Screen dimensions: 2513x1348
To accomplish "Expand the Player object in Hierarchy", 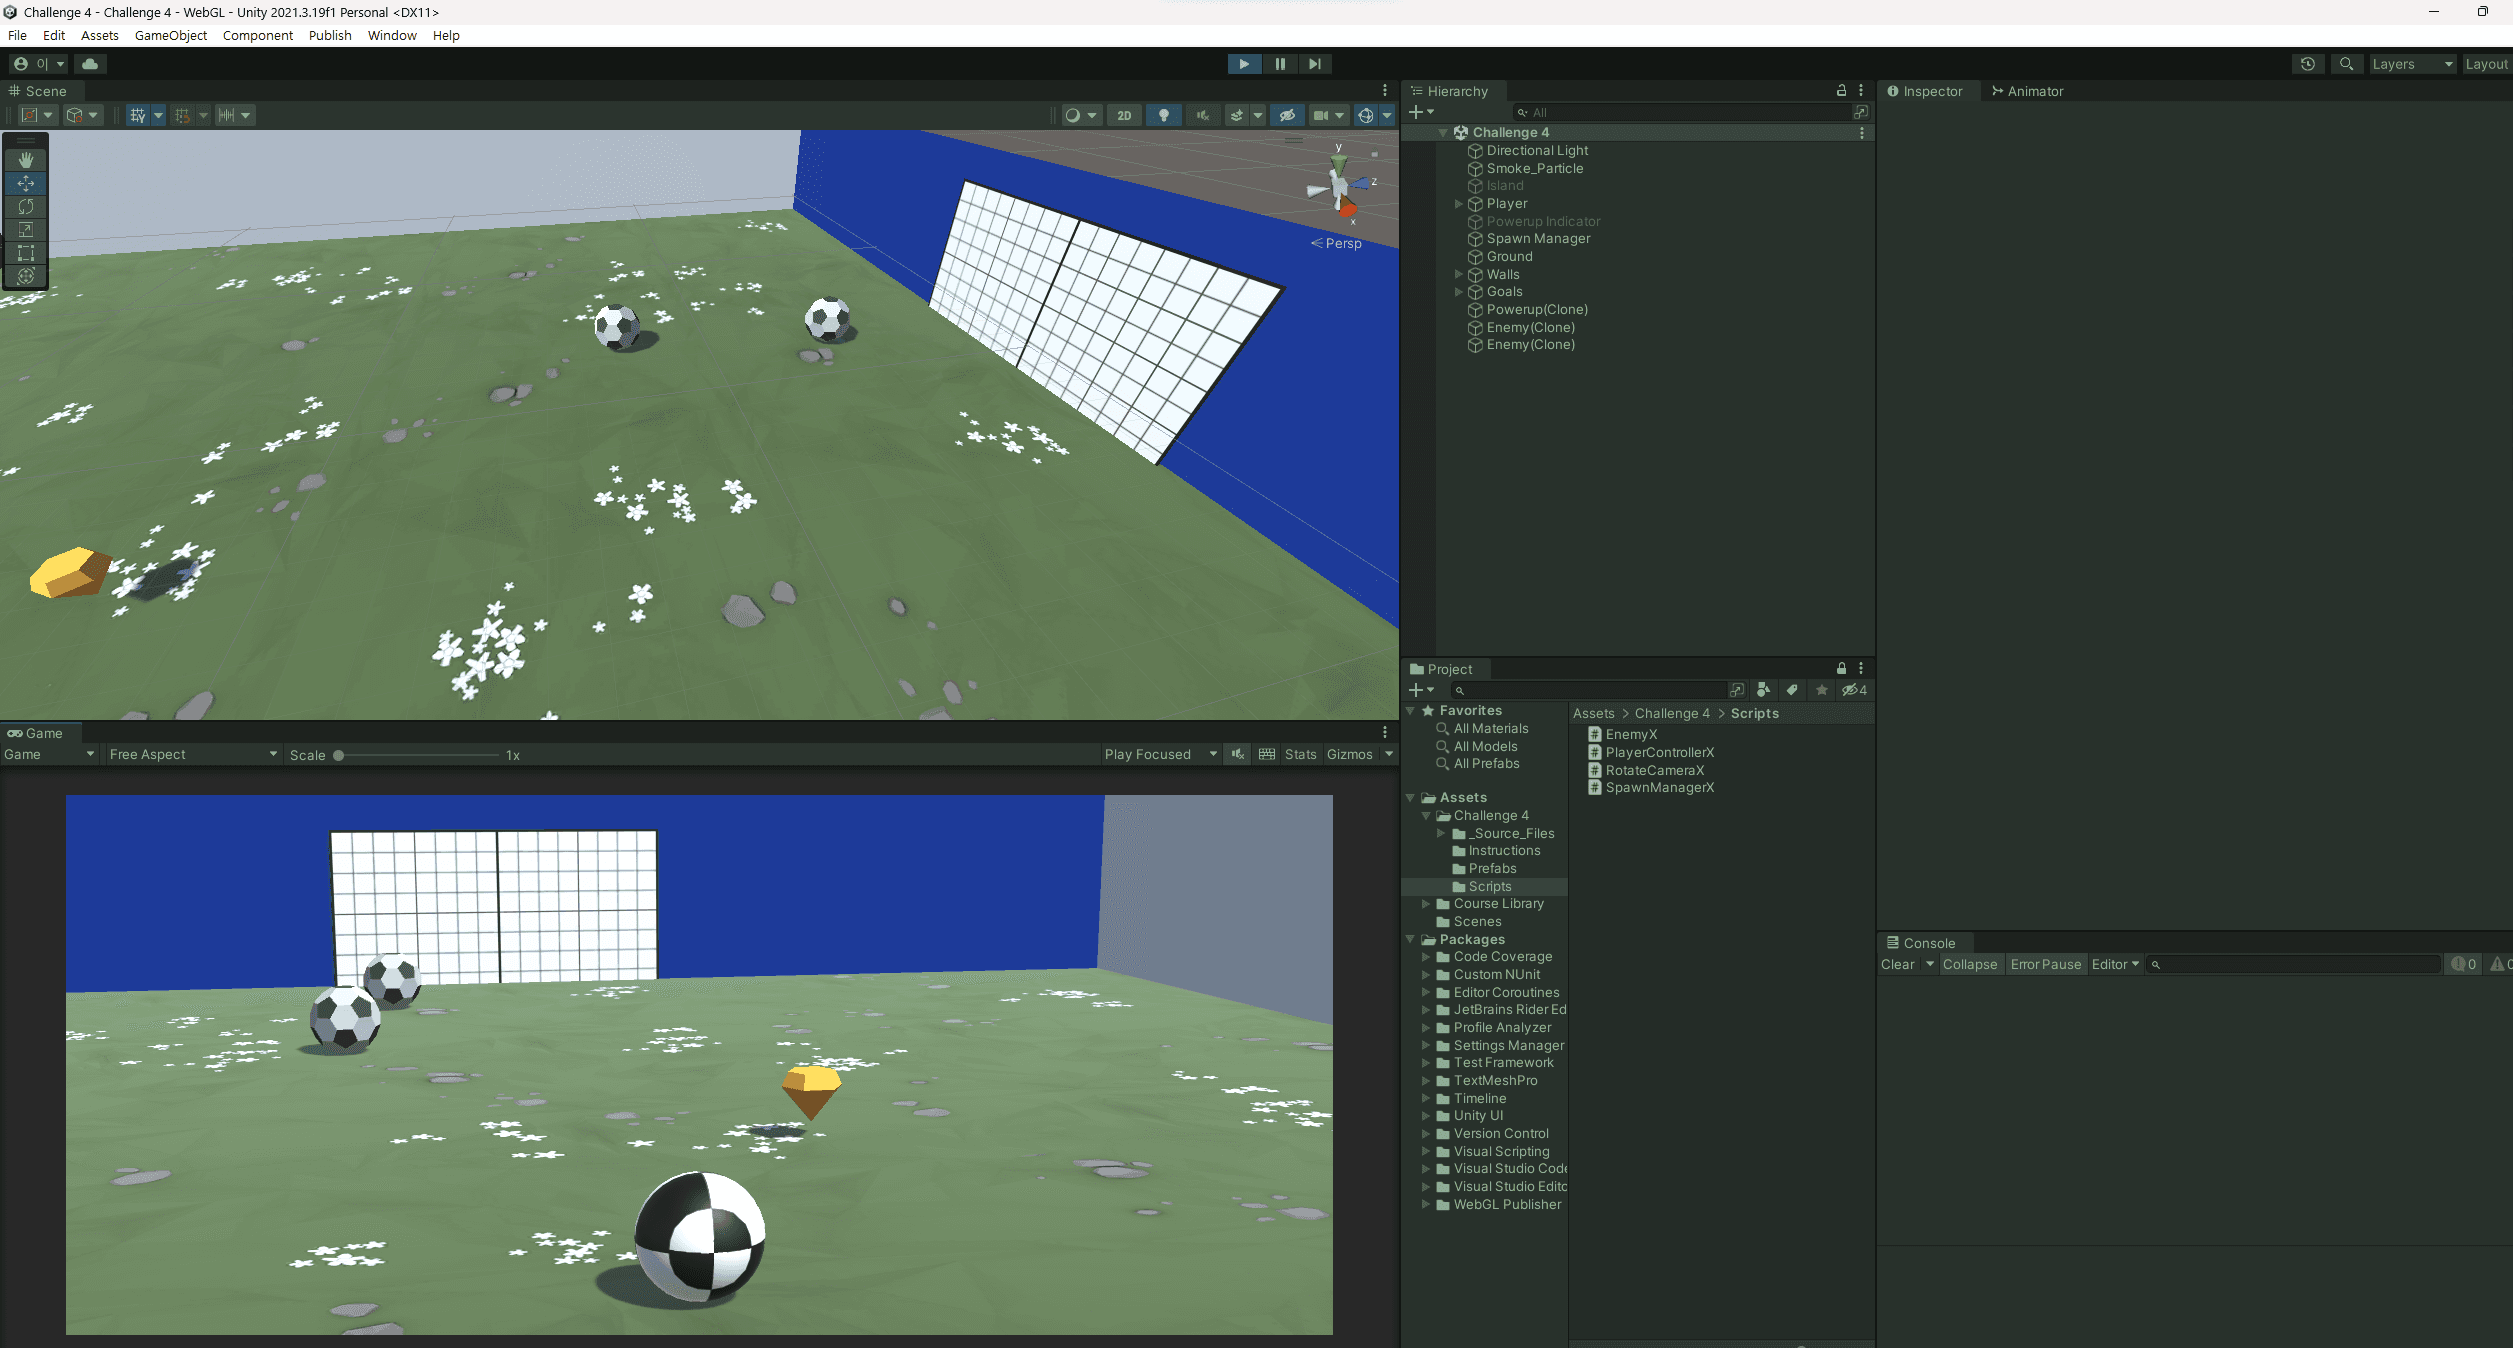I will tap(1458, 204).
